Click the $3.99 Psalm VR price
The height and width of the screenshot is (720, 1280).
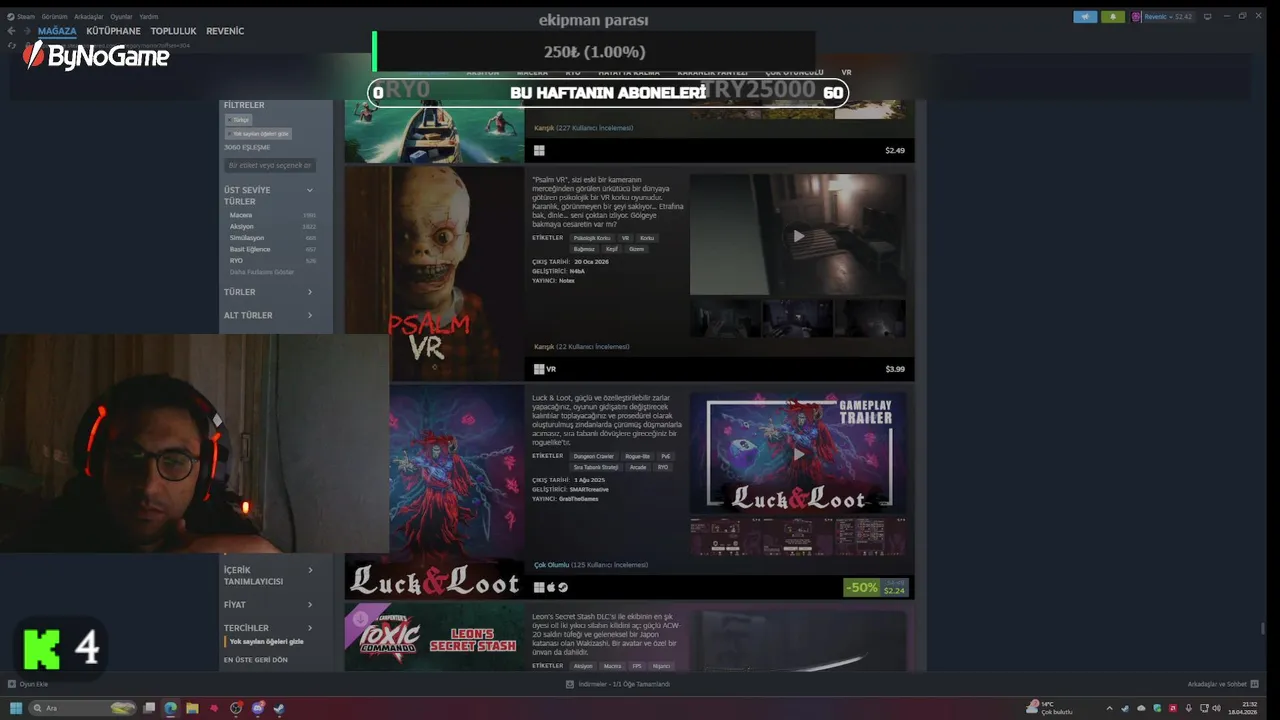coord(894,369)
